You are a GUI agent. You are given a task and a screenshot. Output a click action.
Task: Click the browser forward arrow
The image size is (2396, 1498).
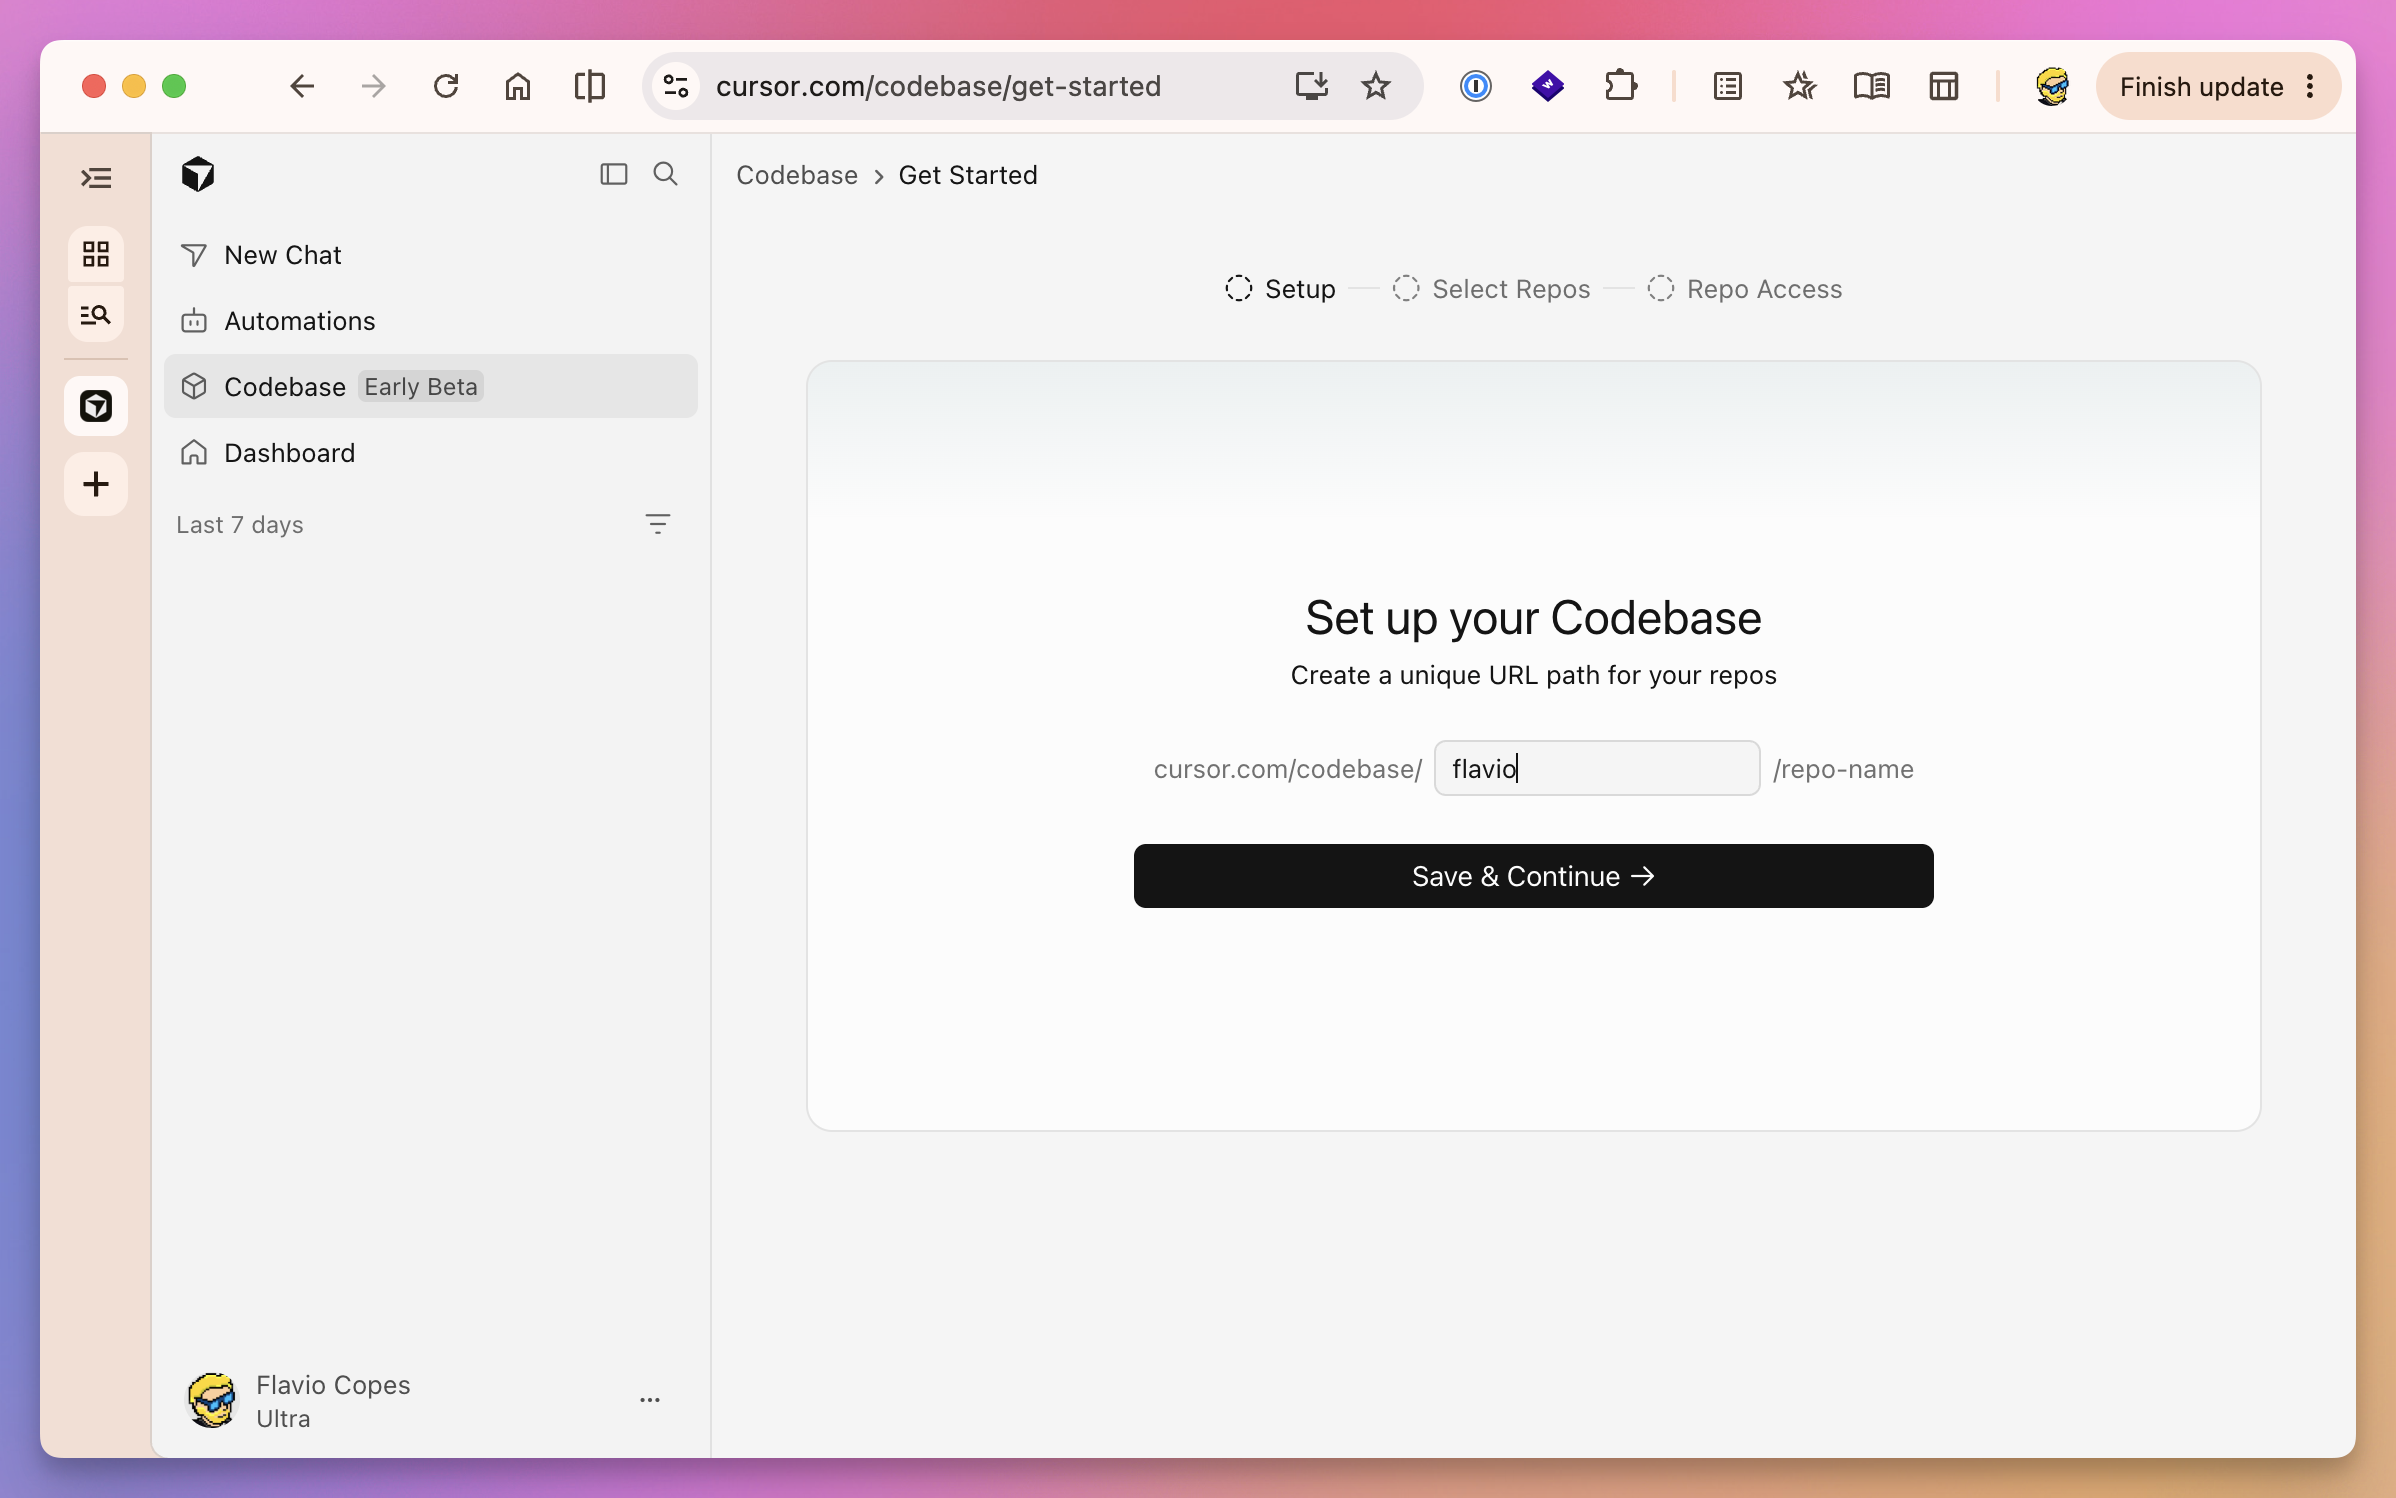click(x=373, y=86)
